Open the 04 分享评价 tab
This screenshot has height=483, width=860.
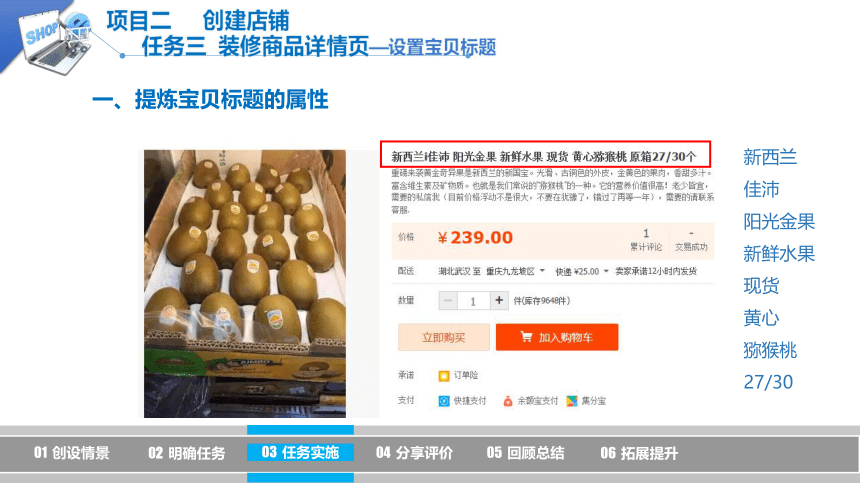coord(414,453)
